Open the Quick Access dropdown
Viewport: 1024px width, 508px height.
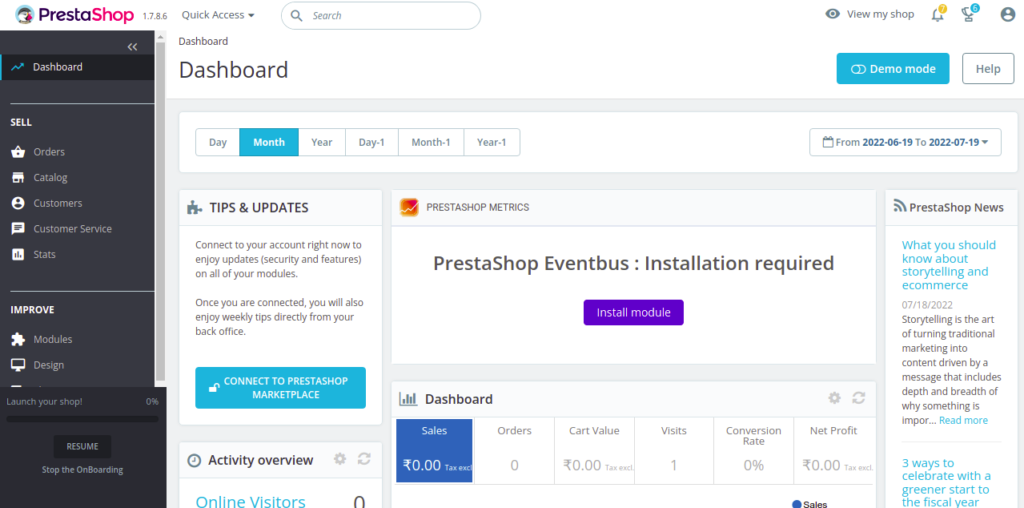point(218,14)
